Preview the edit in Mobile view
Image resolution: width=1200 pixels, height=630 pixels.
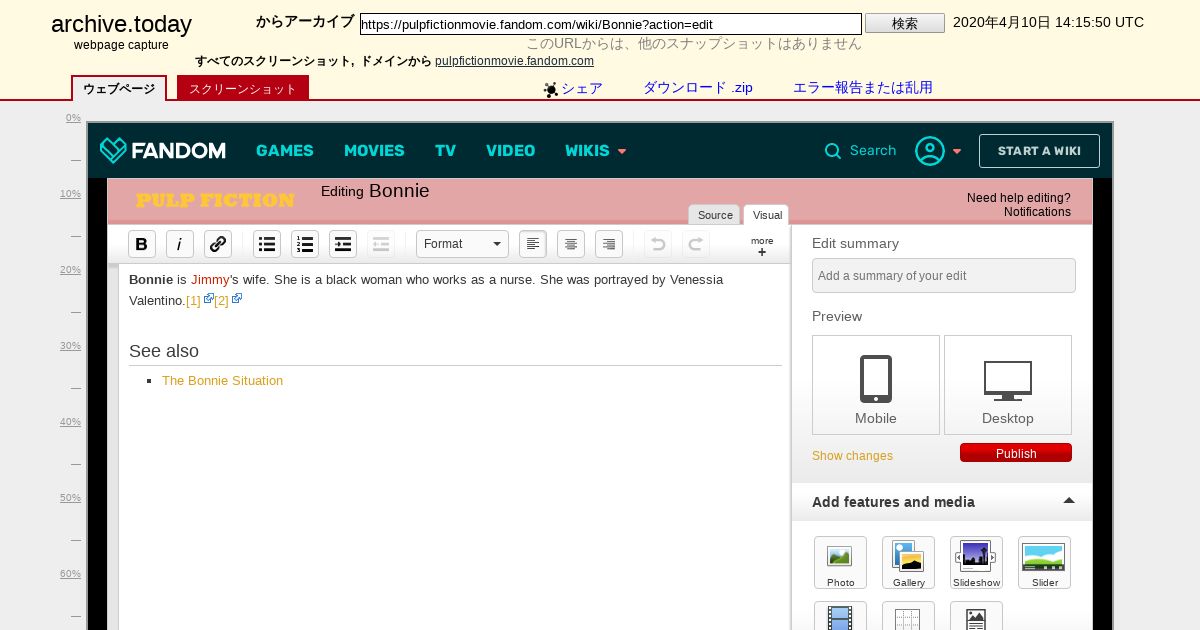[x=876, y=385]
